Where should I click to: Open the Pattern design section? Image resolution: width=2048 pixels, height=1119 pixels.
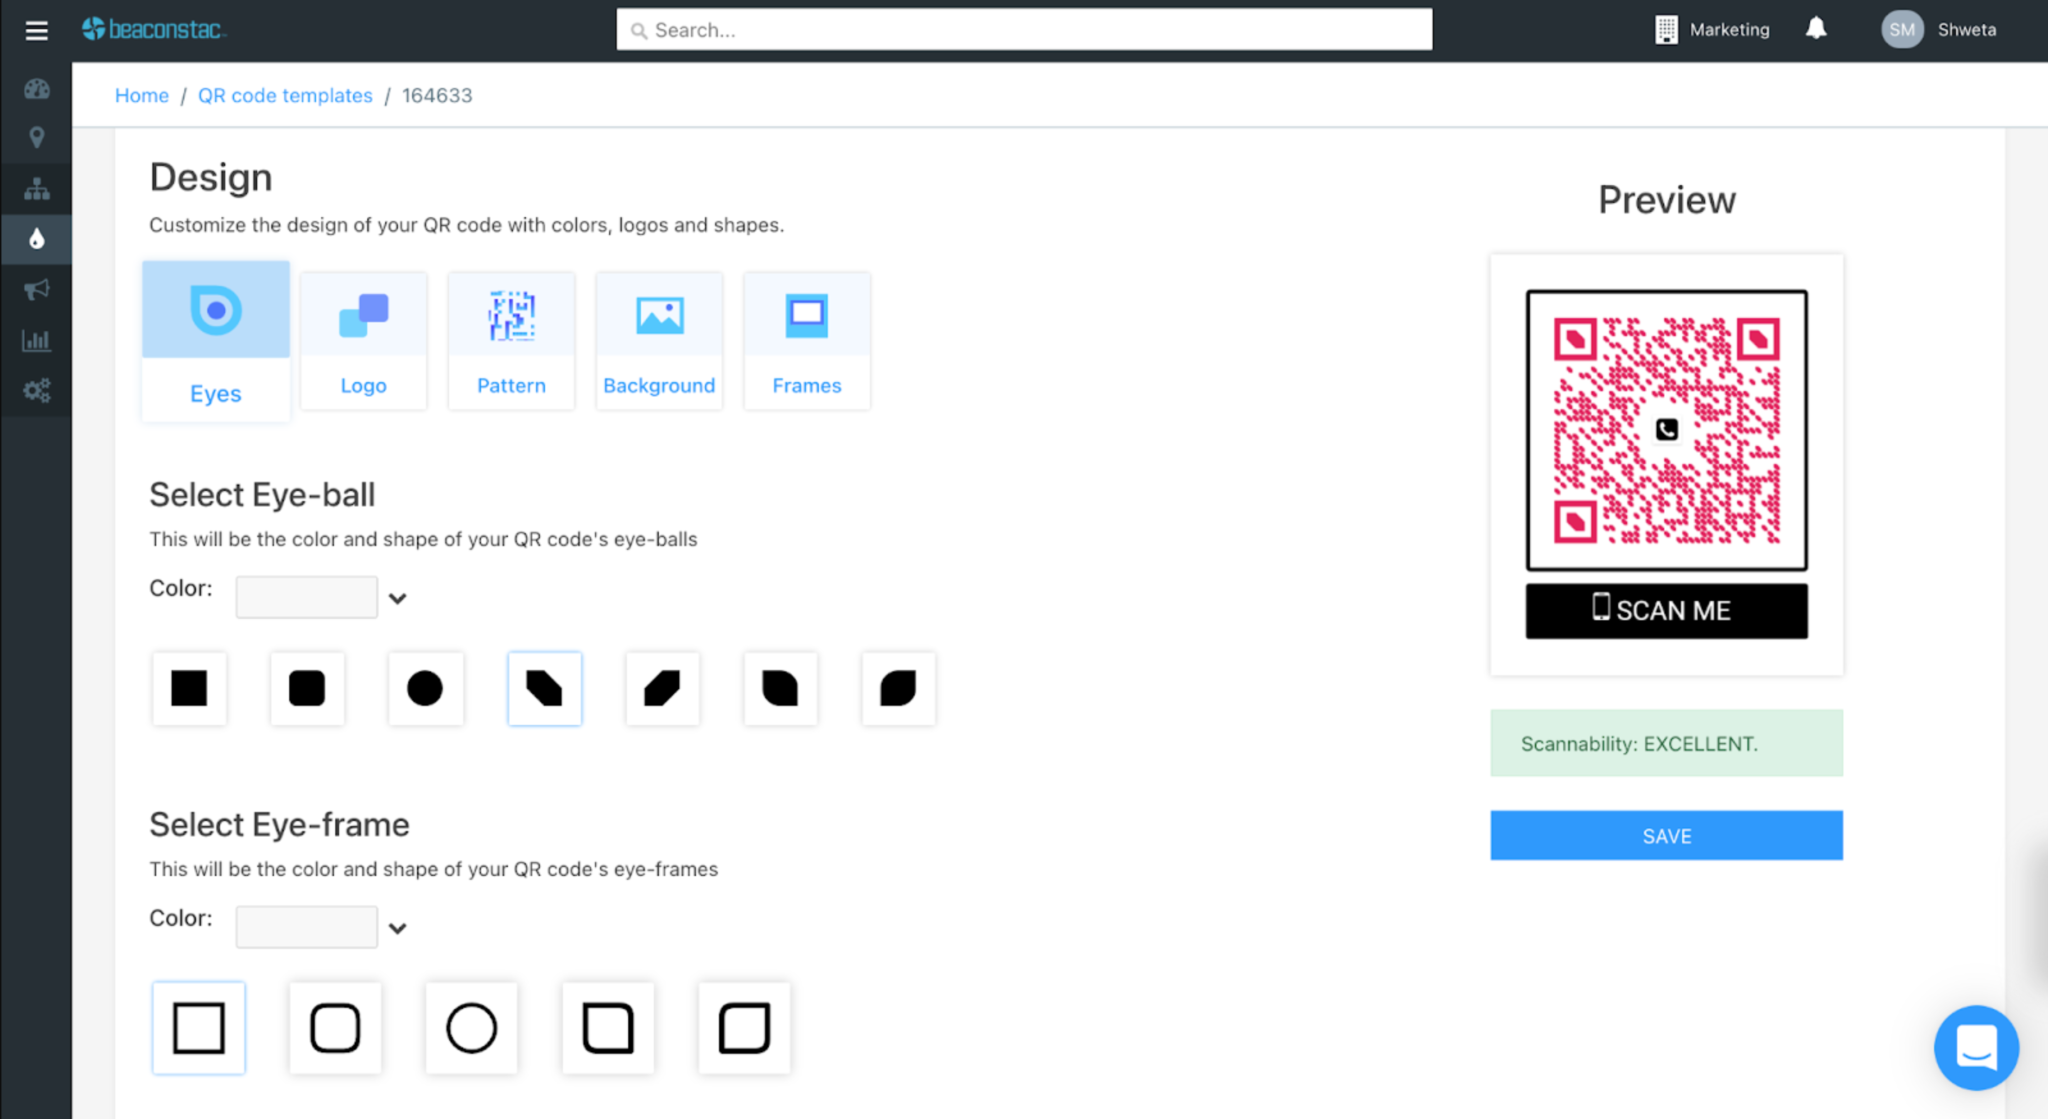click(x=511, y=340)
